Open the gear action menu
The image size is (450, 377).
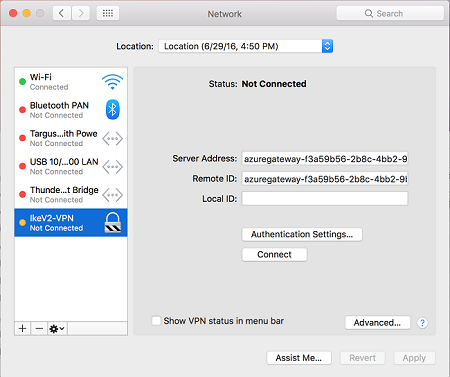point(57,329)
